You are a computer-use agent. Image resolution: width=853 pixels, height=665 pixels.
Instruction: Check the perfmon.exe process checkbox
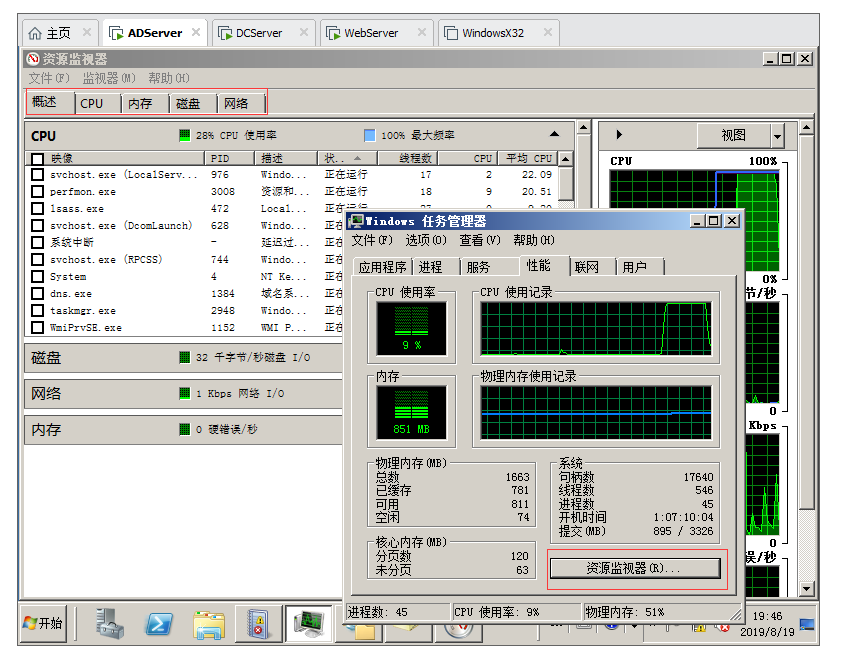pos(37,192)
